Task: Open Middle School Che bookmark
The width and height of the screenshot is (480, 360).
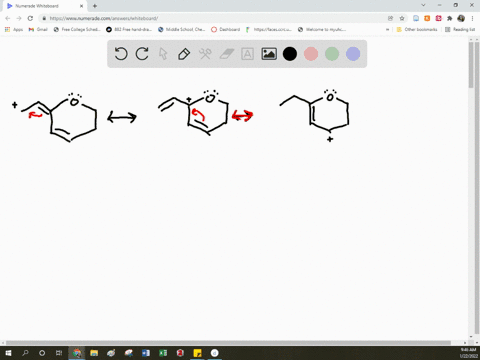Action: pos(182,29)
